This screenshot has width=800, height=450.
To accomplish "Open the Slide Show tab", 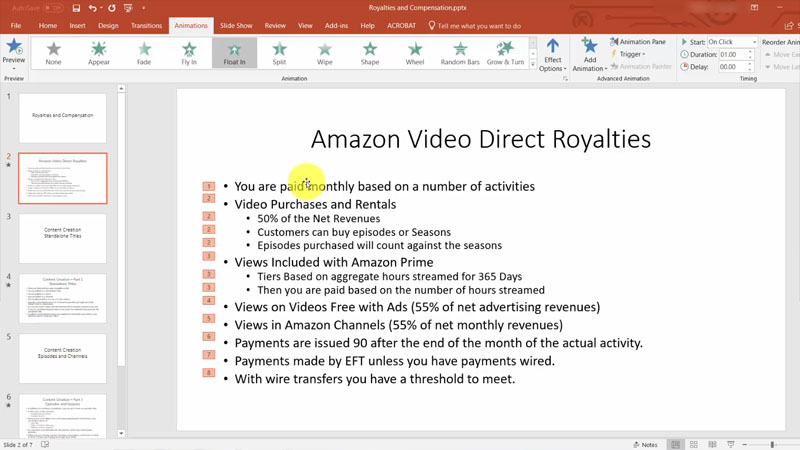I will pos(236,26).
